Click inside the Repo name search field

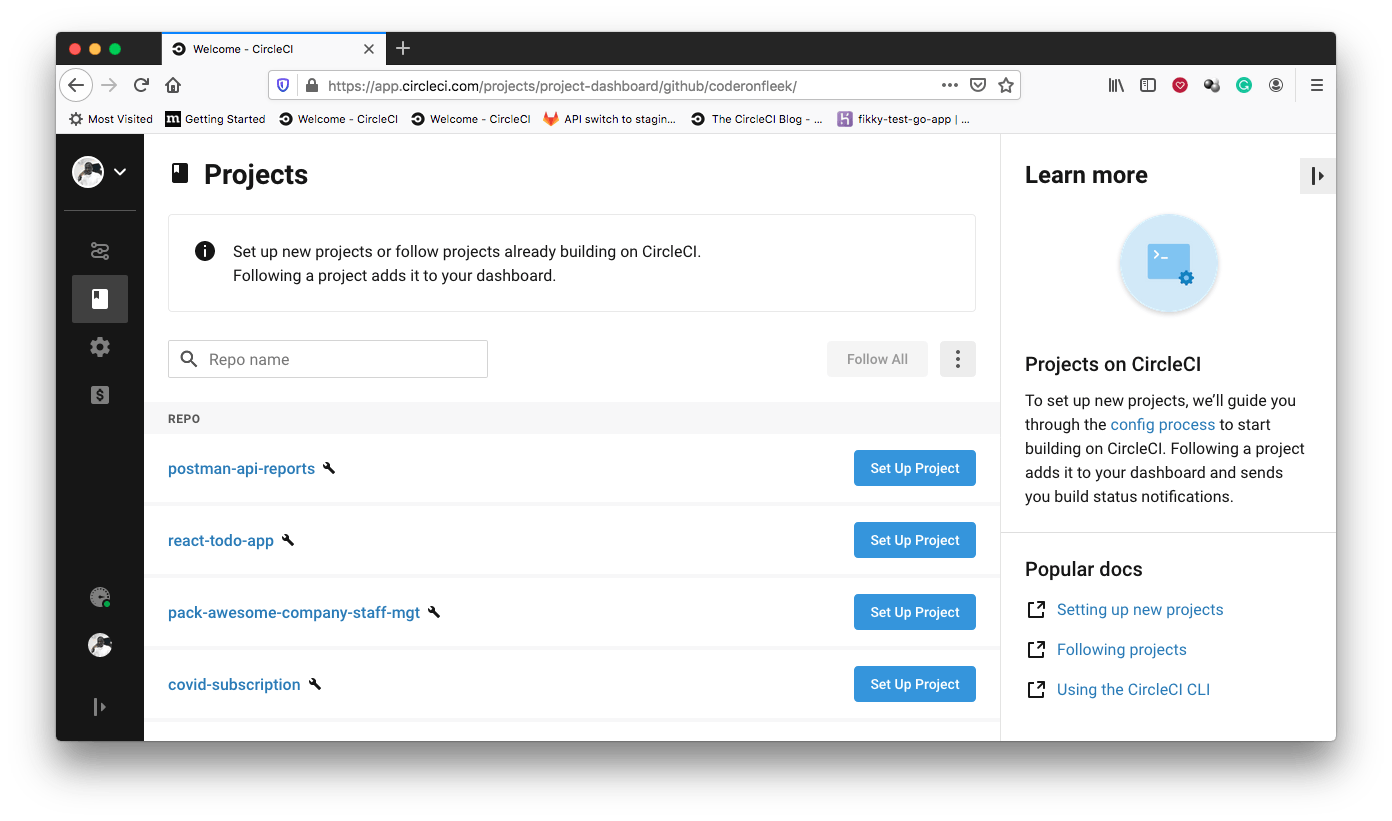[x=328, y=358]
